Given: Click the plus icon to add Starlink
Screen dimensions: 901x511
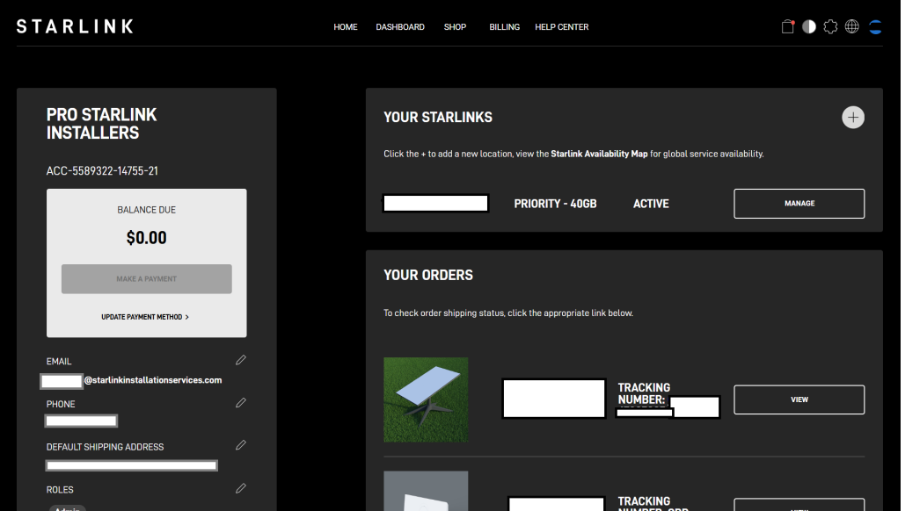Looking at the screenshot, I should coord(853,117).
